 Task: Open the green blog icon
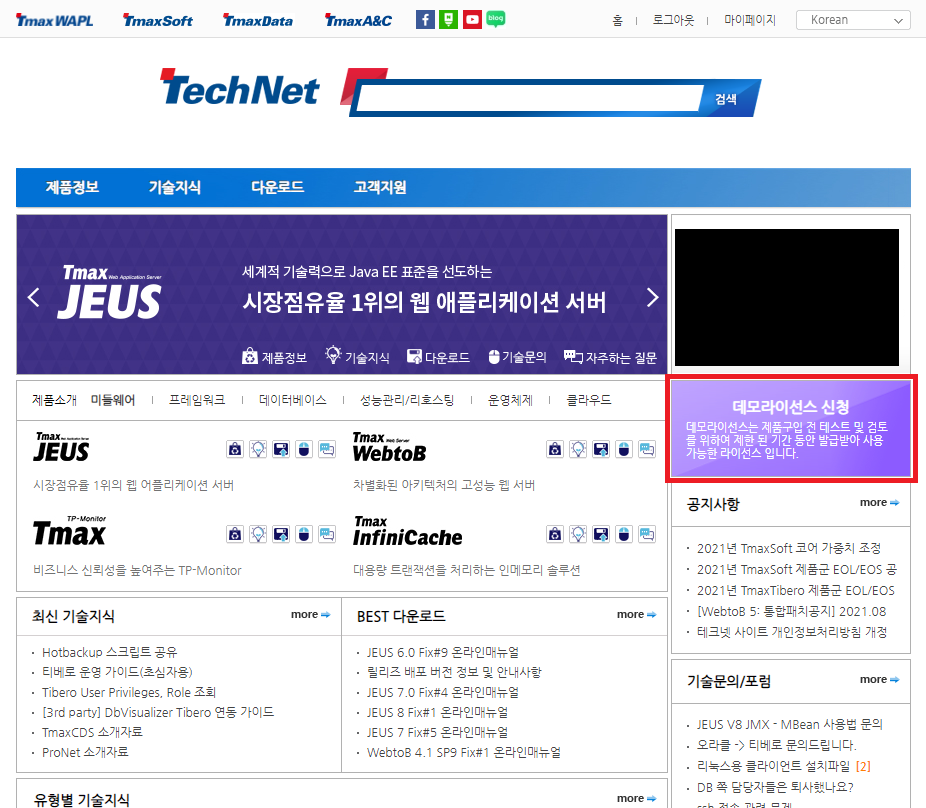pos(495,19)
